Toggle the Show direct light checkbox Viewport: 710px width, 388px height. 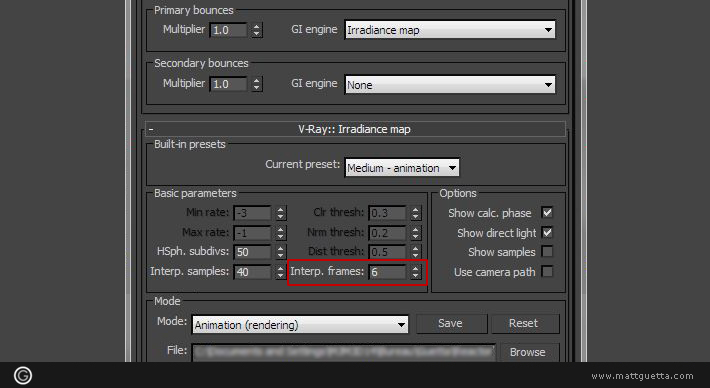coord(547,232)
